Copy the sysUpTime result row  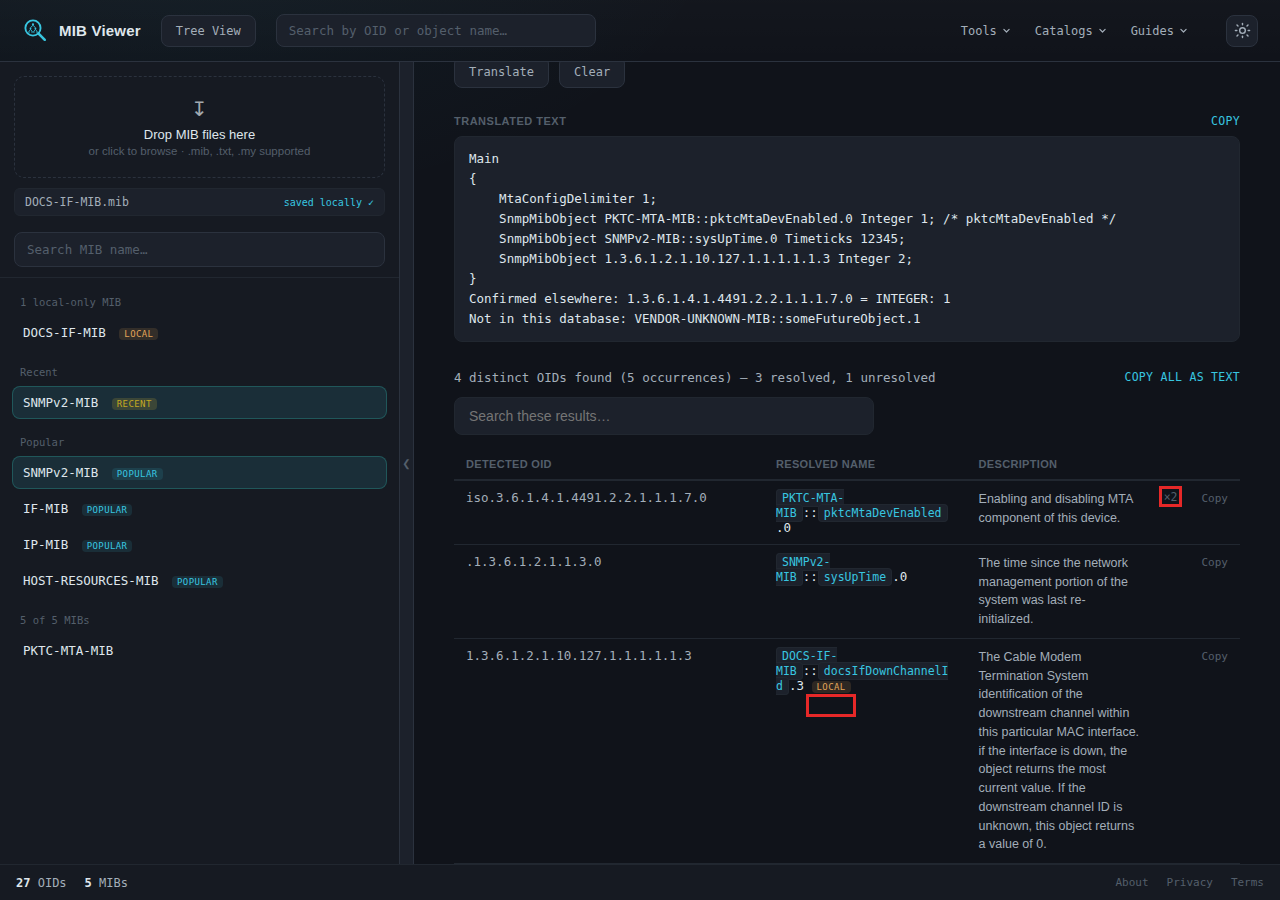pyautogui.click(x=1214, y=563)
